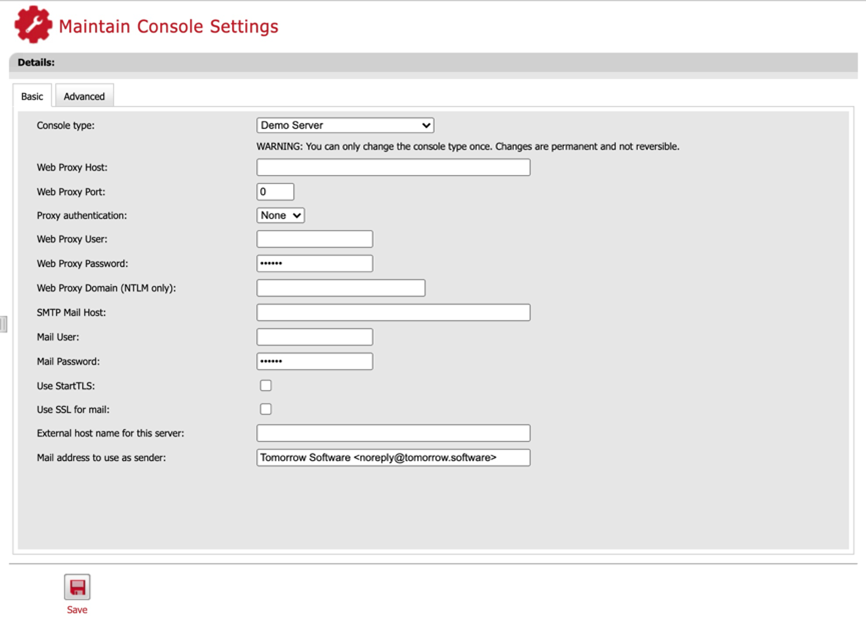This screenshot has width=866, height=624.
Task: Click the External host name field
Action: (393, 433)
